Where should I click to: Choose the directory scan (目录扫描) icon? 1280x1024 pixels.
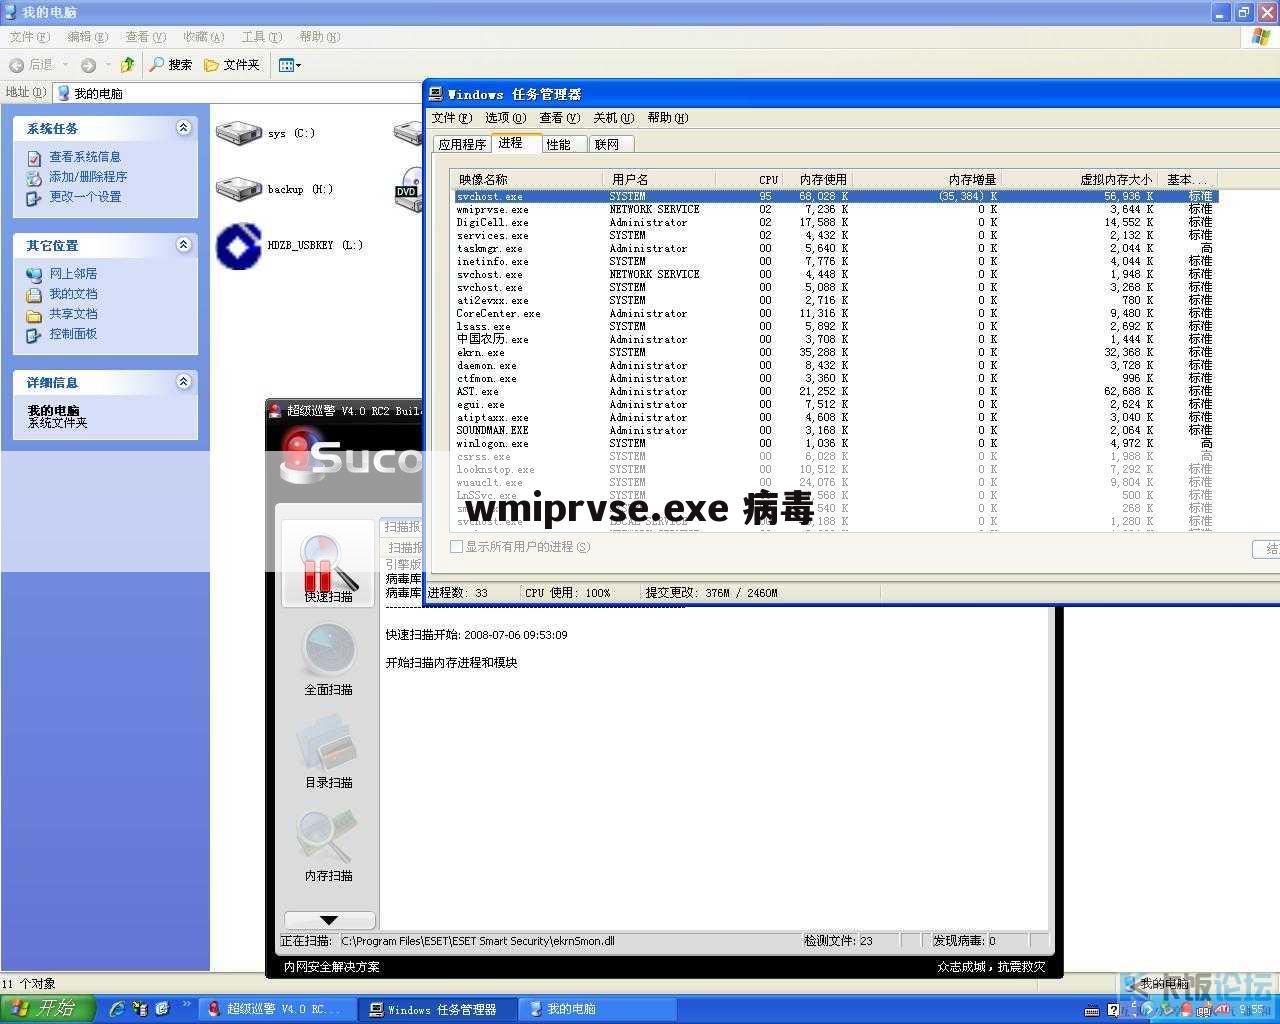(x=328, y=744)
